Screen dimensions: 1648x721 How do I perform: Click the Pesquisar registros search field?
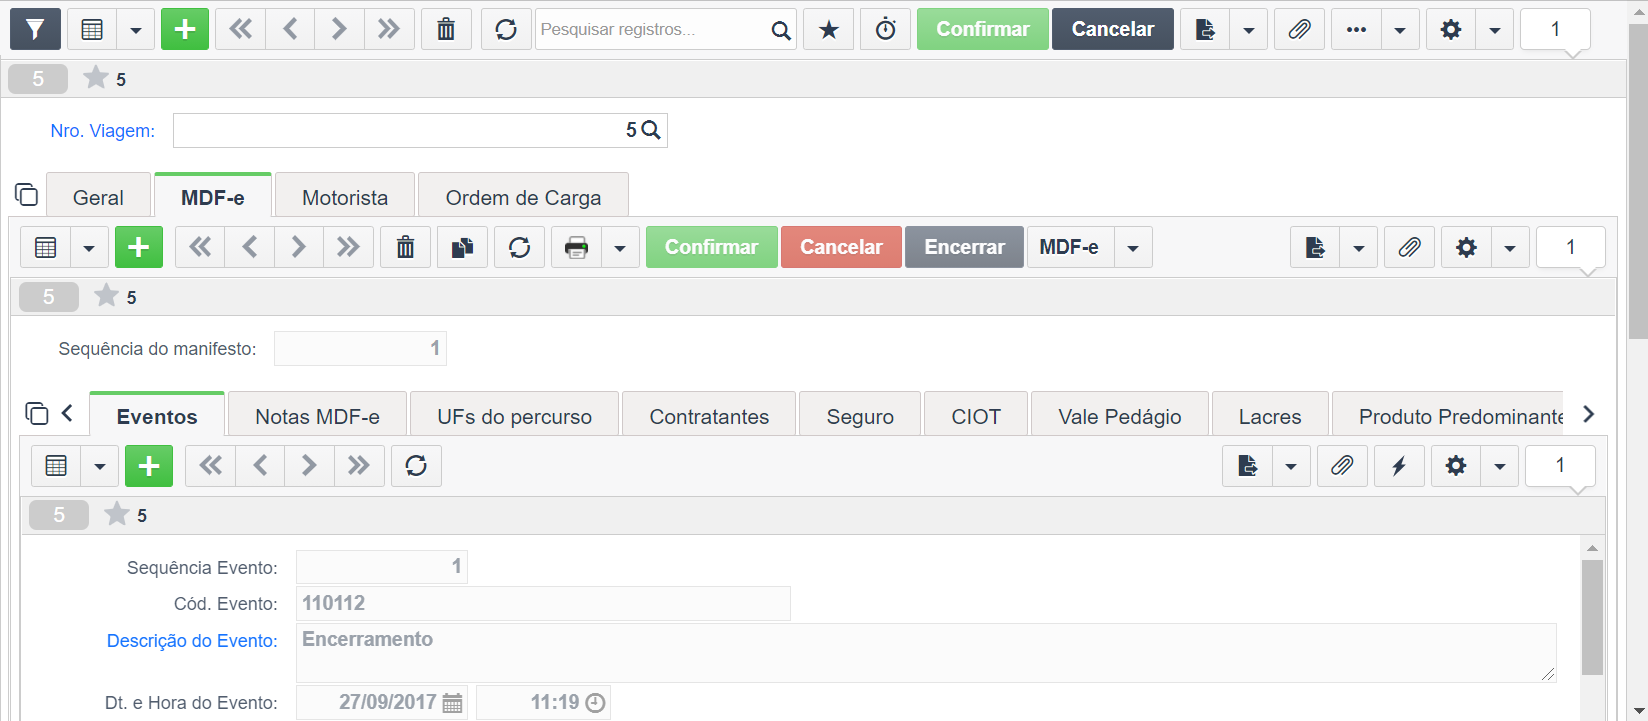click(653, 29)
